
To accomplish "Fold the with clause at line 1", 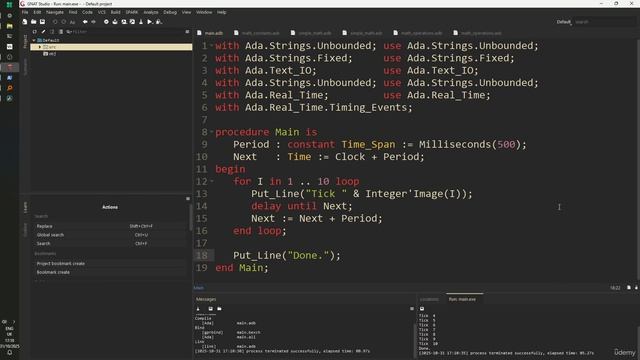I will click(x=212, y=45).
